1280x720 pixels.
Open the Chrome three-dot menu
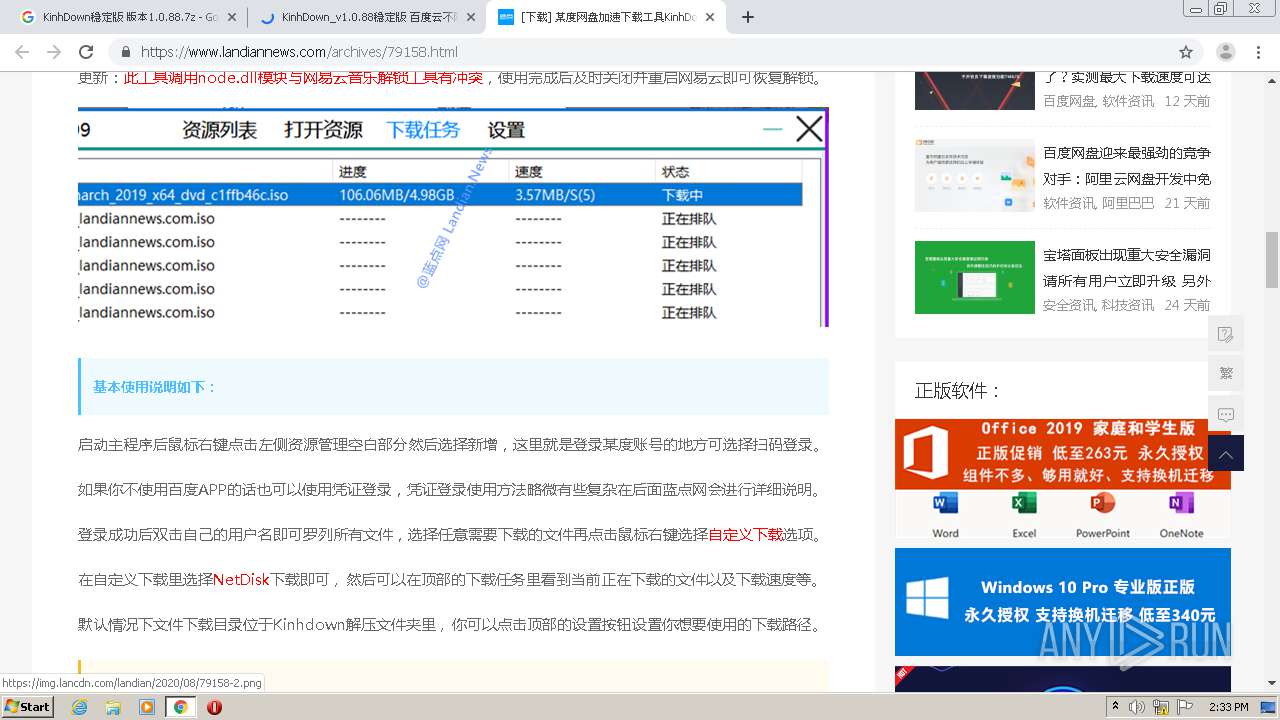[x=1259, y=52]
